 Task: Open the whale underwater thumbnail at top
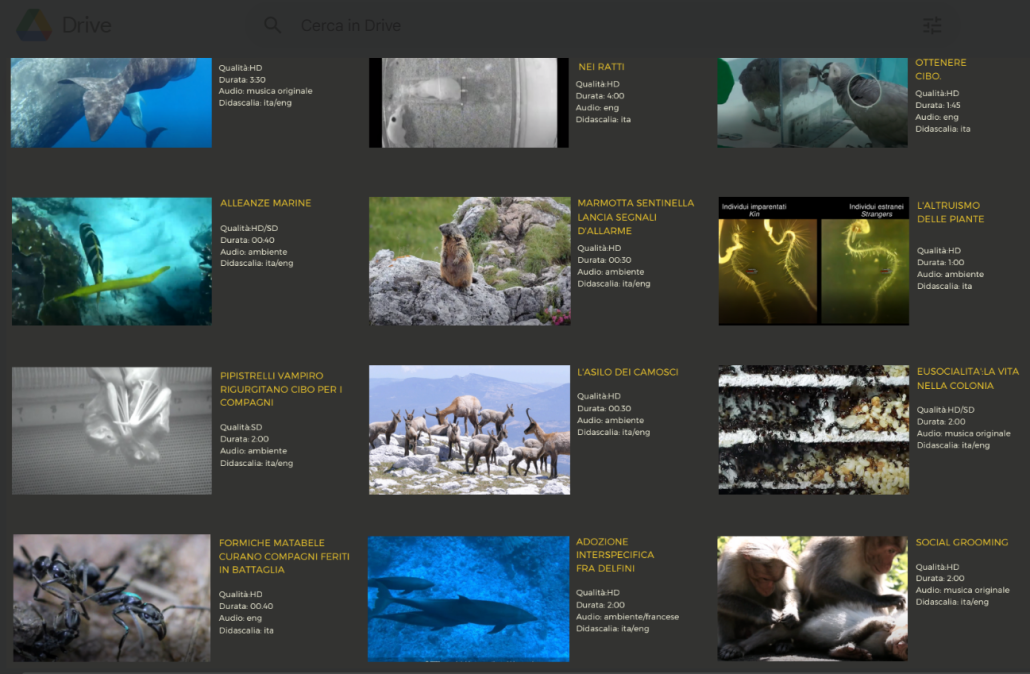click(112, 102)
